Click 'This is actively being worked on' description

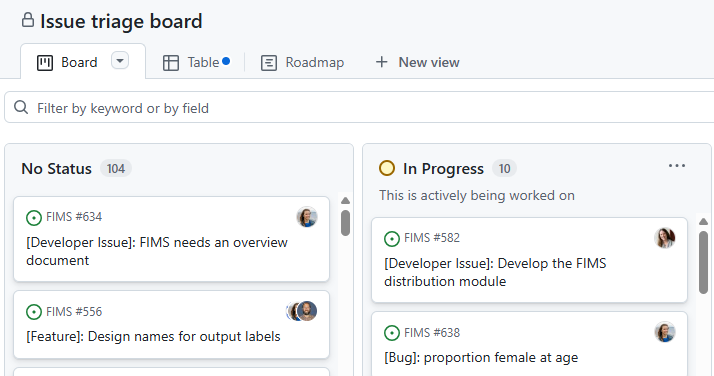(x=477, y=195)
